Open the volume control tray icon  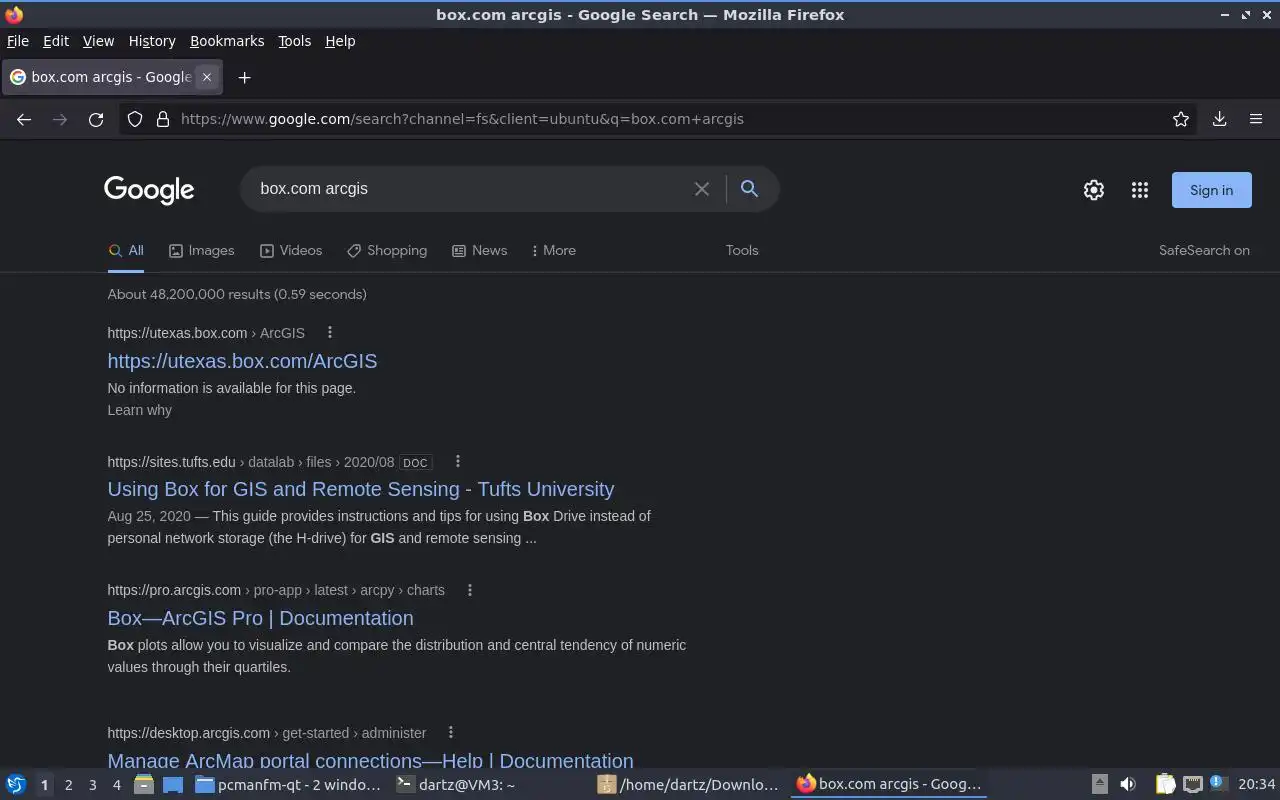tap(1128, 785)
